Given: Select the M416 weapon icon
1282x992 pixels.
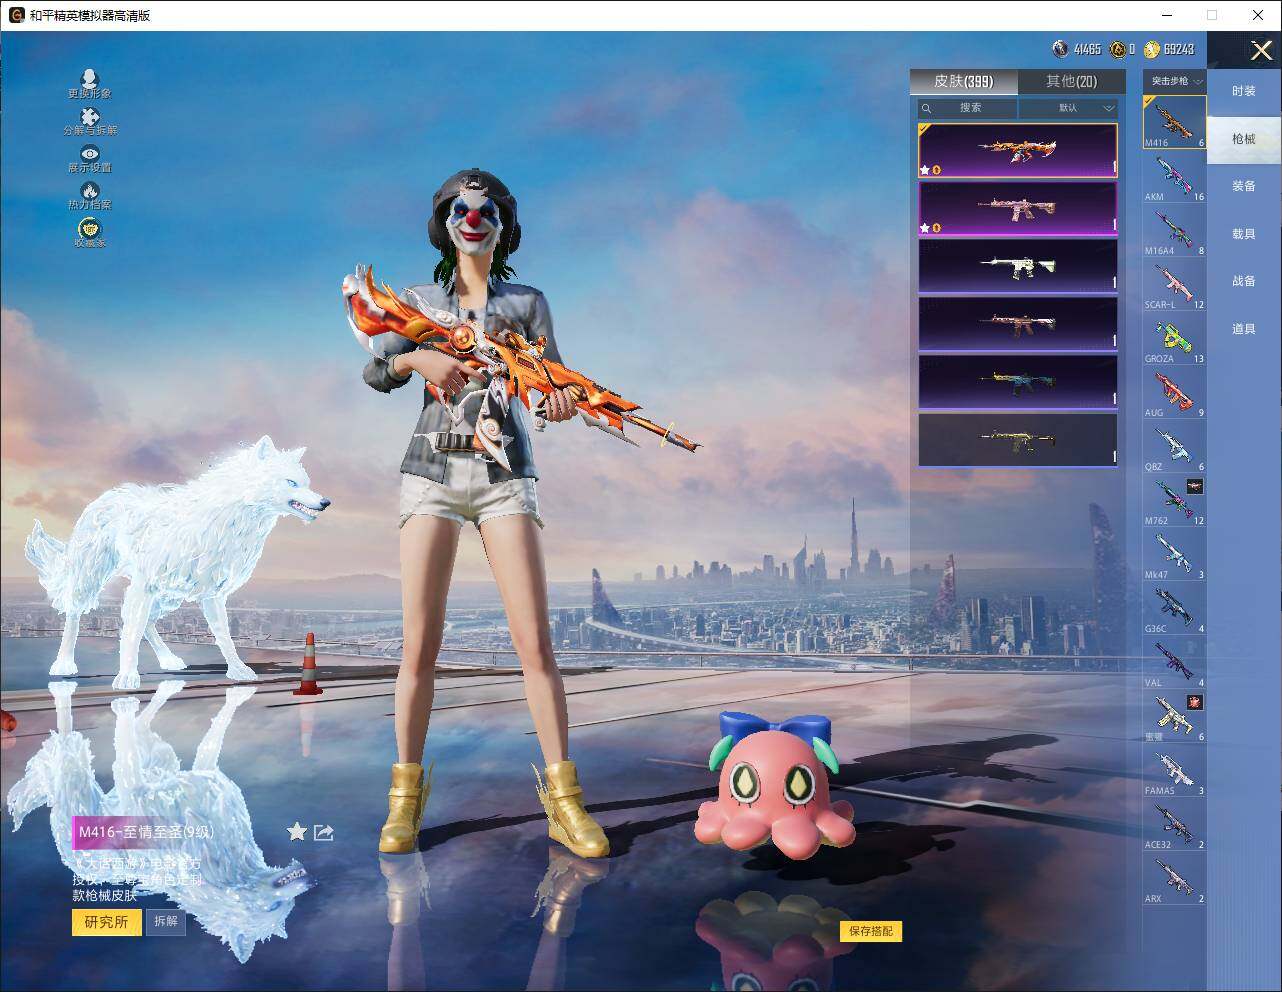Looking at the screenshot, I should pyautogui.click(x=1175, y=122).
